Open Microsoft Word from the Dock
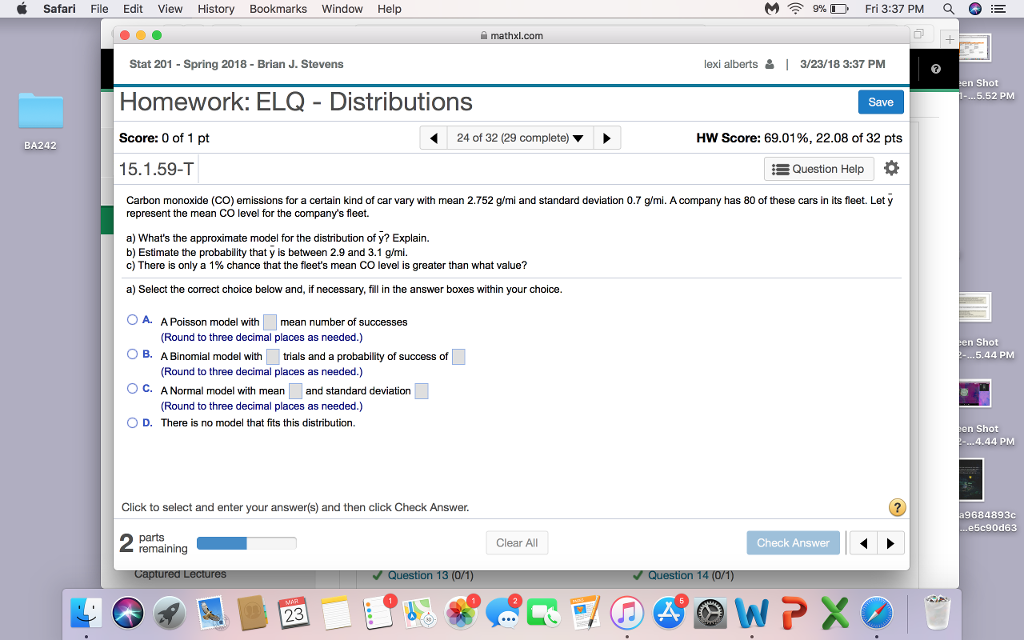Screen dimensions: 1024x640 point(751,614)
